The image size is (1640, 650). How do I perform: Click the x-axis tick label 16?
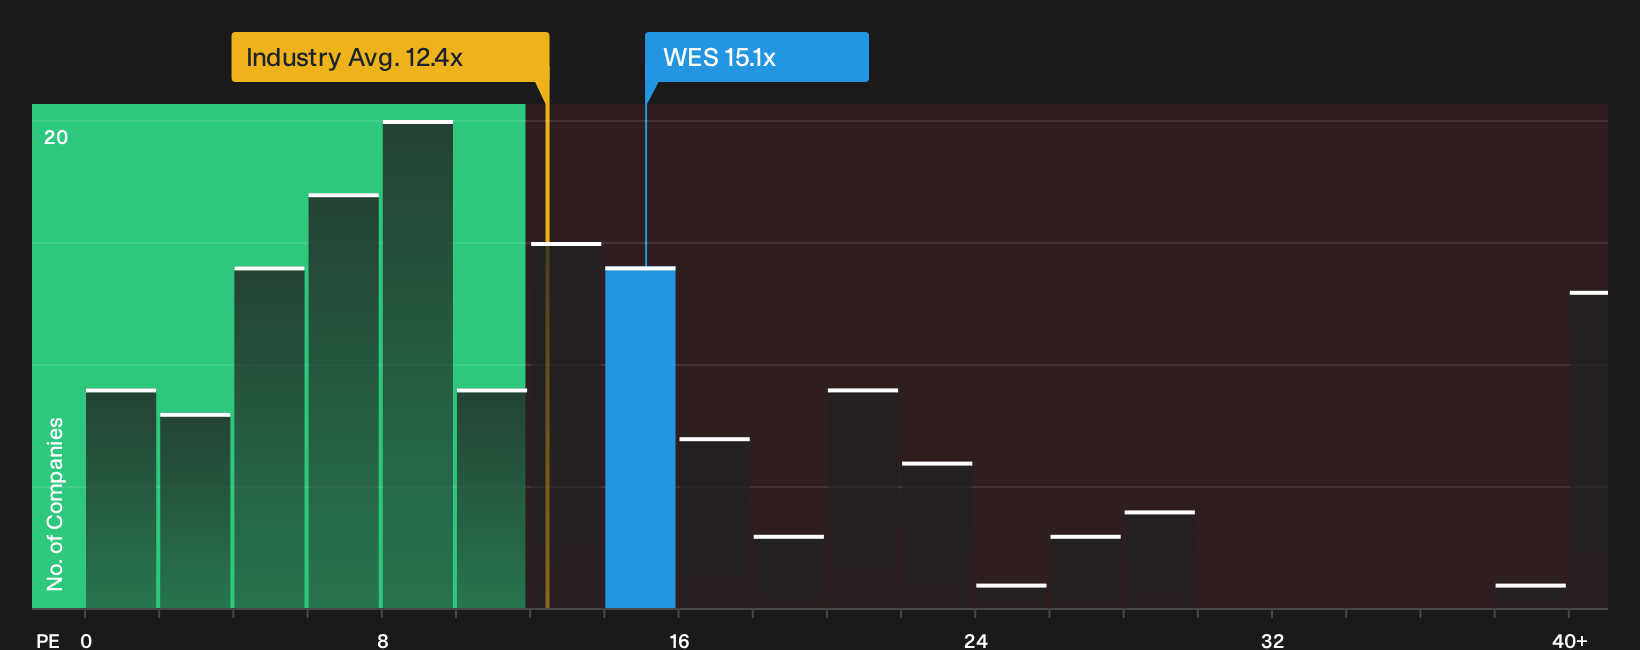point(679,640)
